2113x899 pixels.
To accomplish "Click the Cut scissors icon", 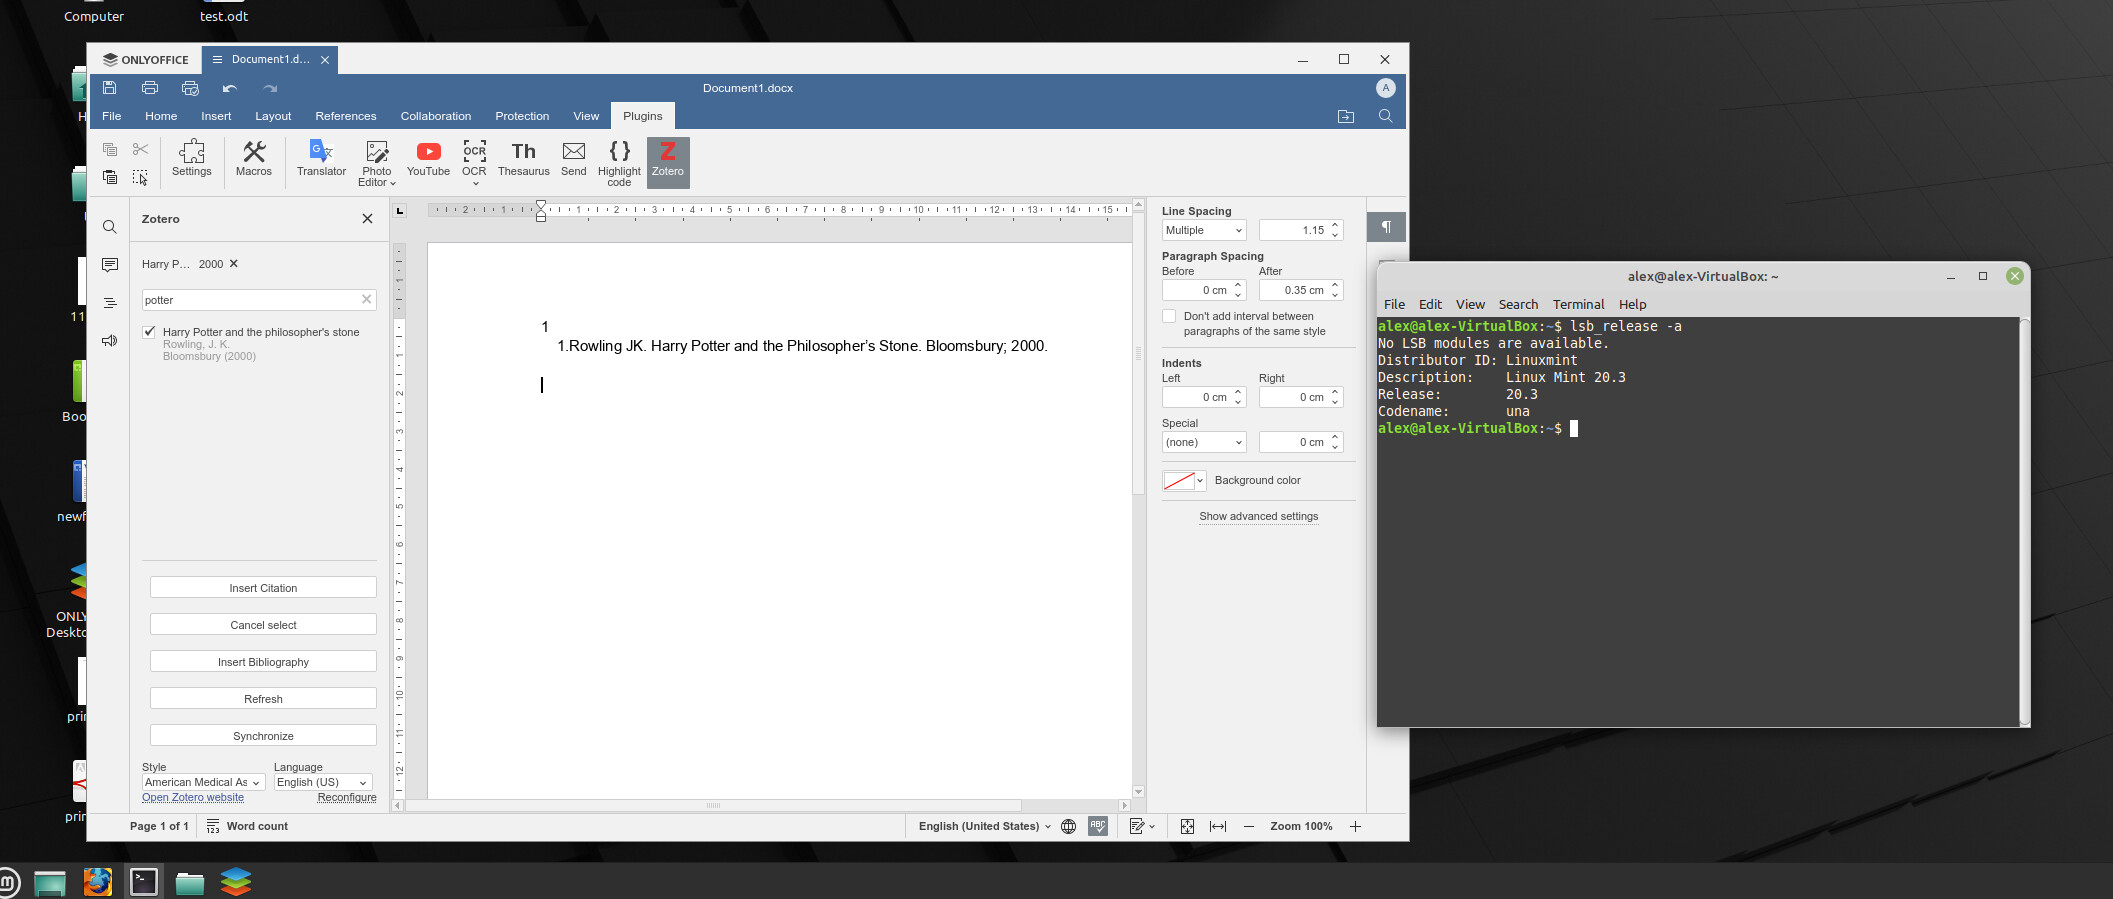I will pyautogui.click(x=140, y=149).
